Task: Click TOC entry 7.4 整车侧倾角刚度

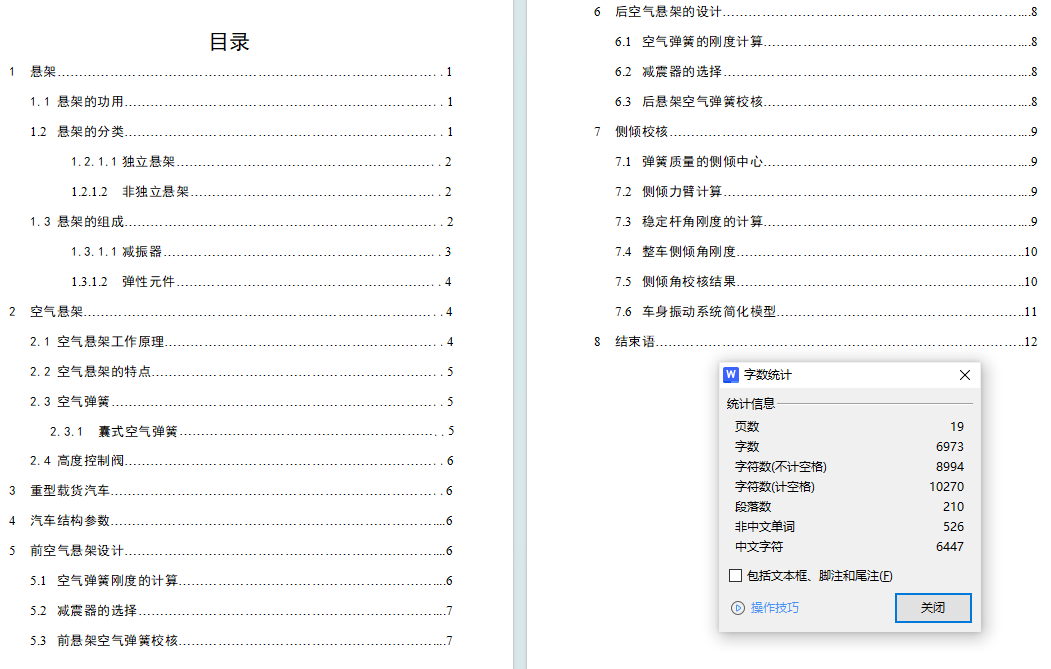Action: click(x=826, y=252)
